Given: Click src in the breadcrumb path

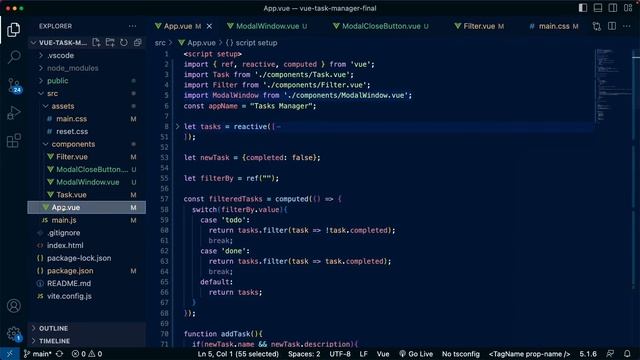Looking at the screenshot, I should coord(160,43).
